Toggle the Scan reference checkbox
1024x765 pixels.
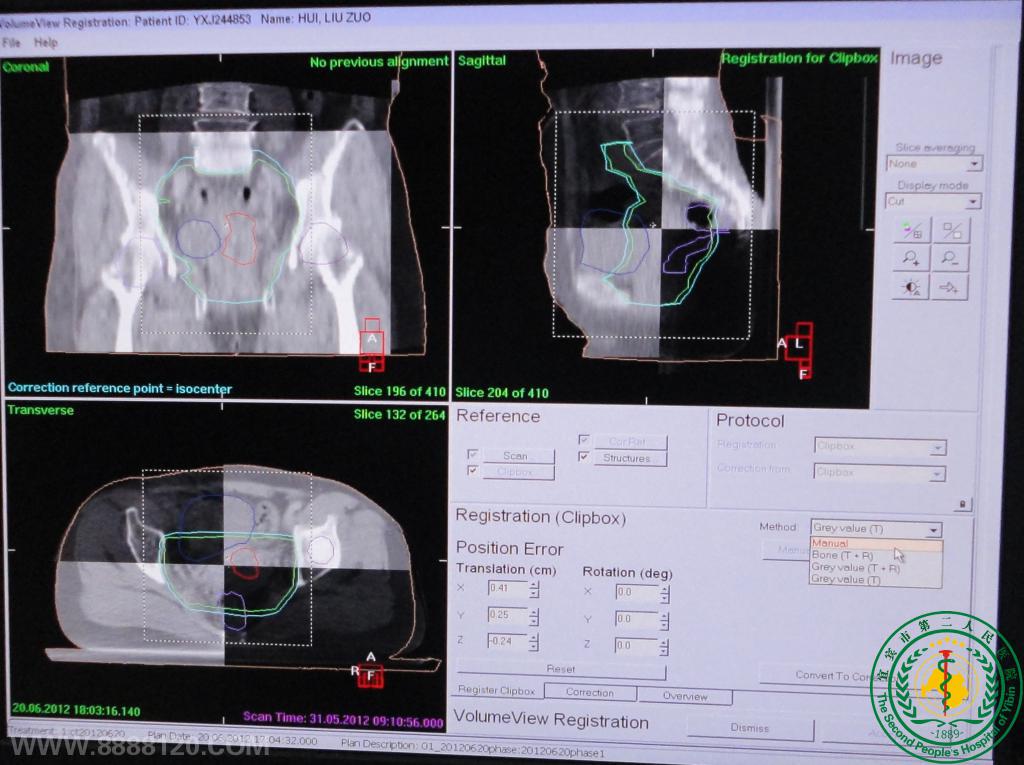click(x=473, y=456)
